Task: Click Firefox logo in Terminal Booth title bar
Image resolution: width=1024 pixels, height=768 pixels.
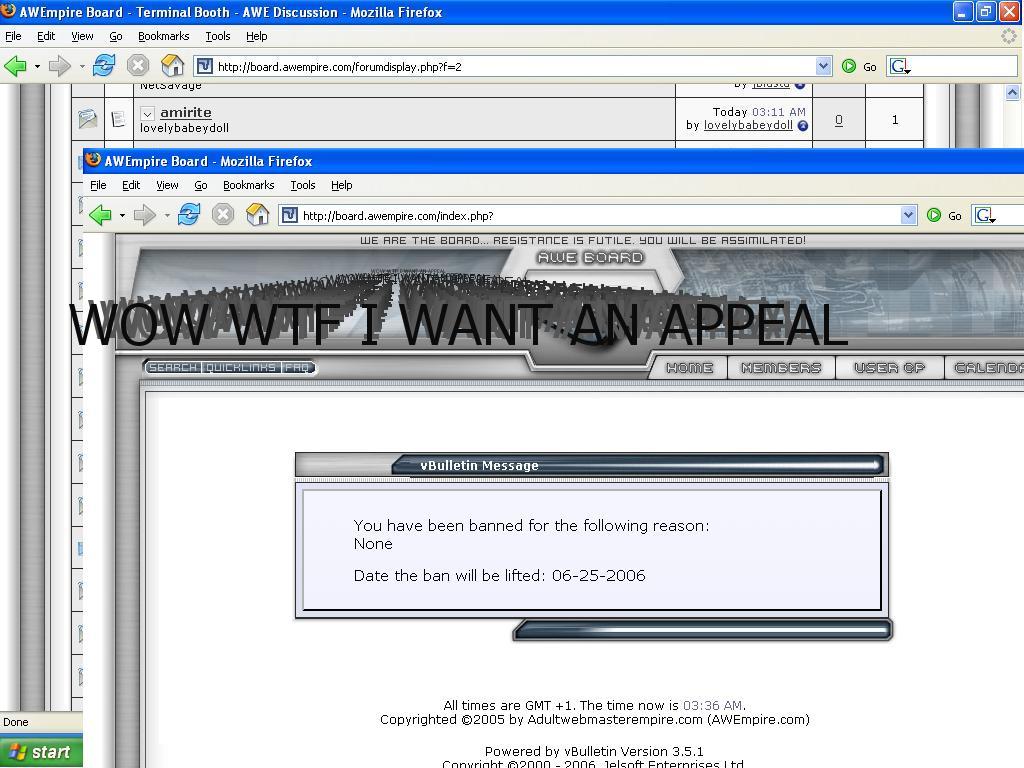Action: 8,11
